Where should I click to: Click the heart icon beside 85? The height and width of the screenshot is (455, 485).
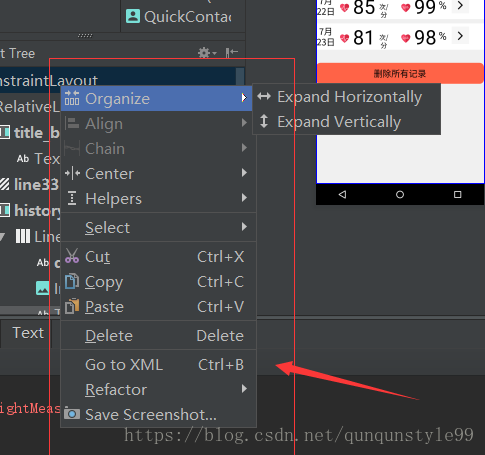coord(344,7)
